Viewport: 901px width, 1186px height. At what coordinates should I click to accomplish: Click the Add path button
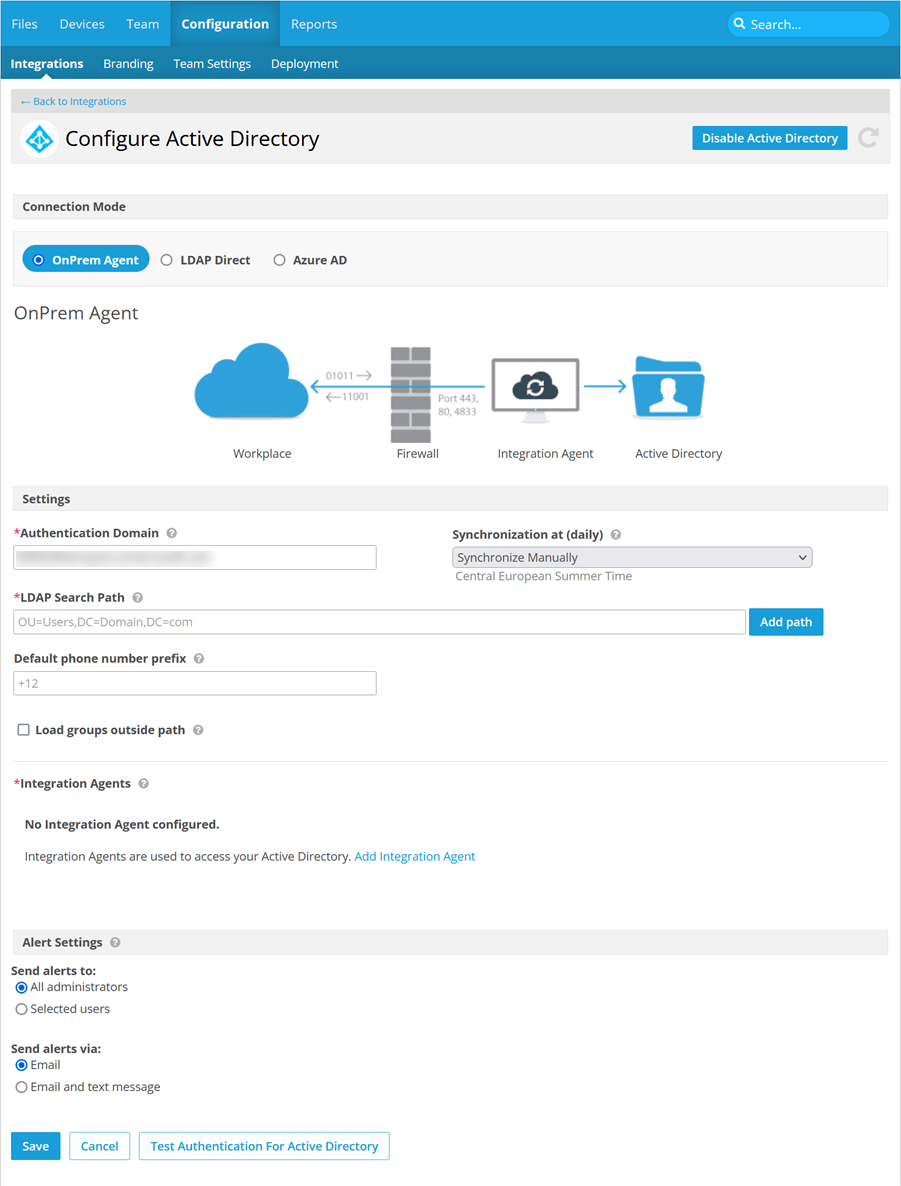pyautogui.click(x=786, y=622)
